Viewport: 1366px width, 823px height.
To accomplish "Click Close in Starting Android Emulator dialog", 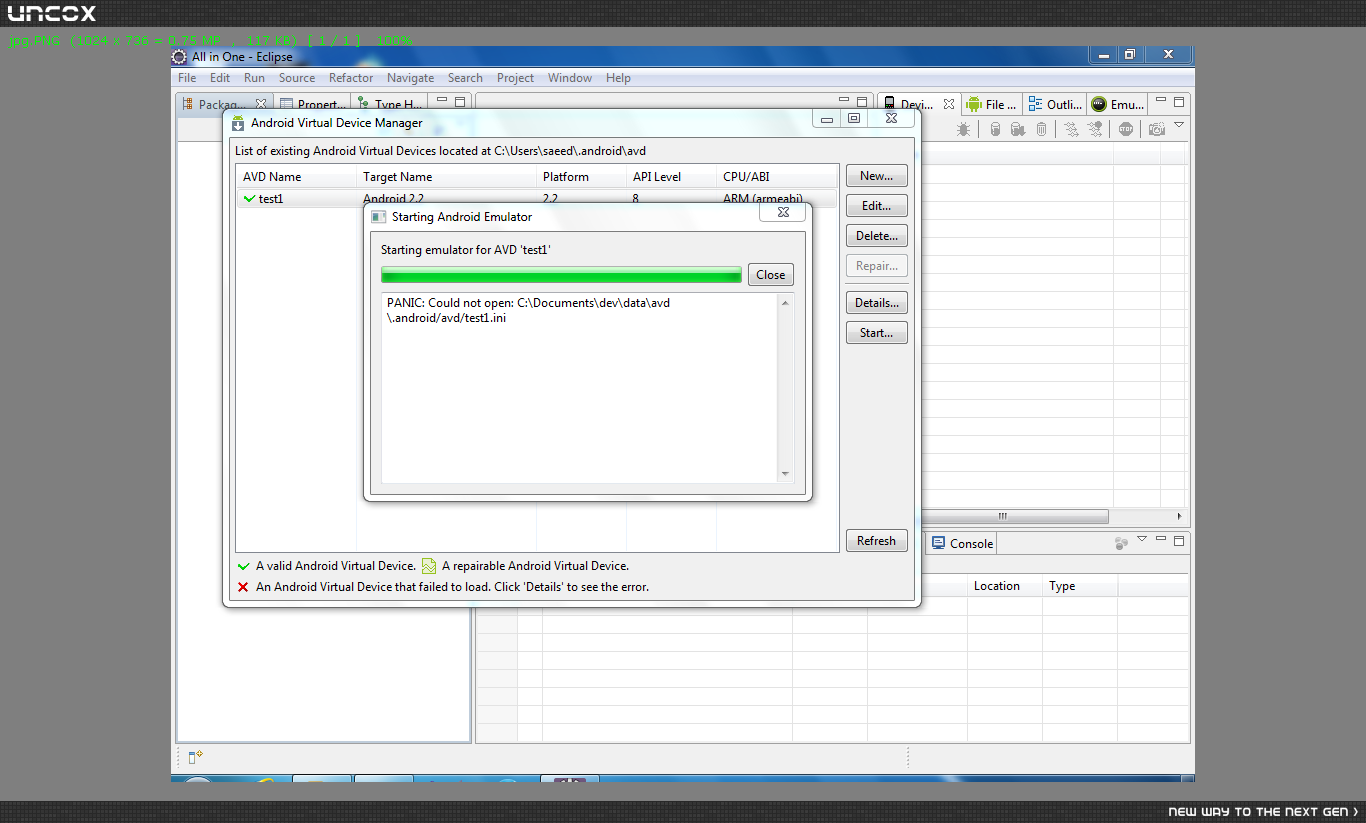I will pos(770,275).
